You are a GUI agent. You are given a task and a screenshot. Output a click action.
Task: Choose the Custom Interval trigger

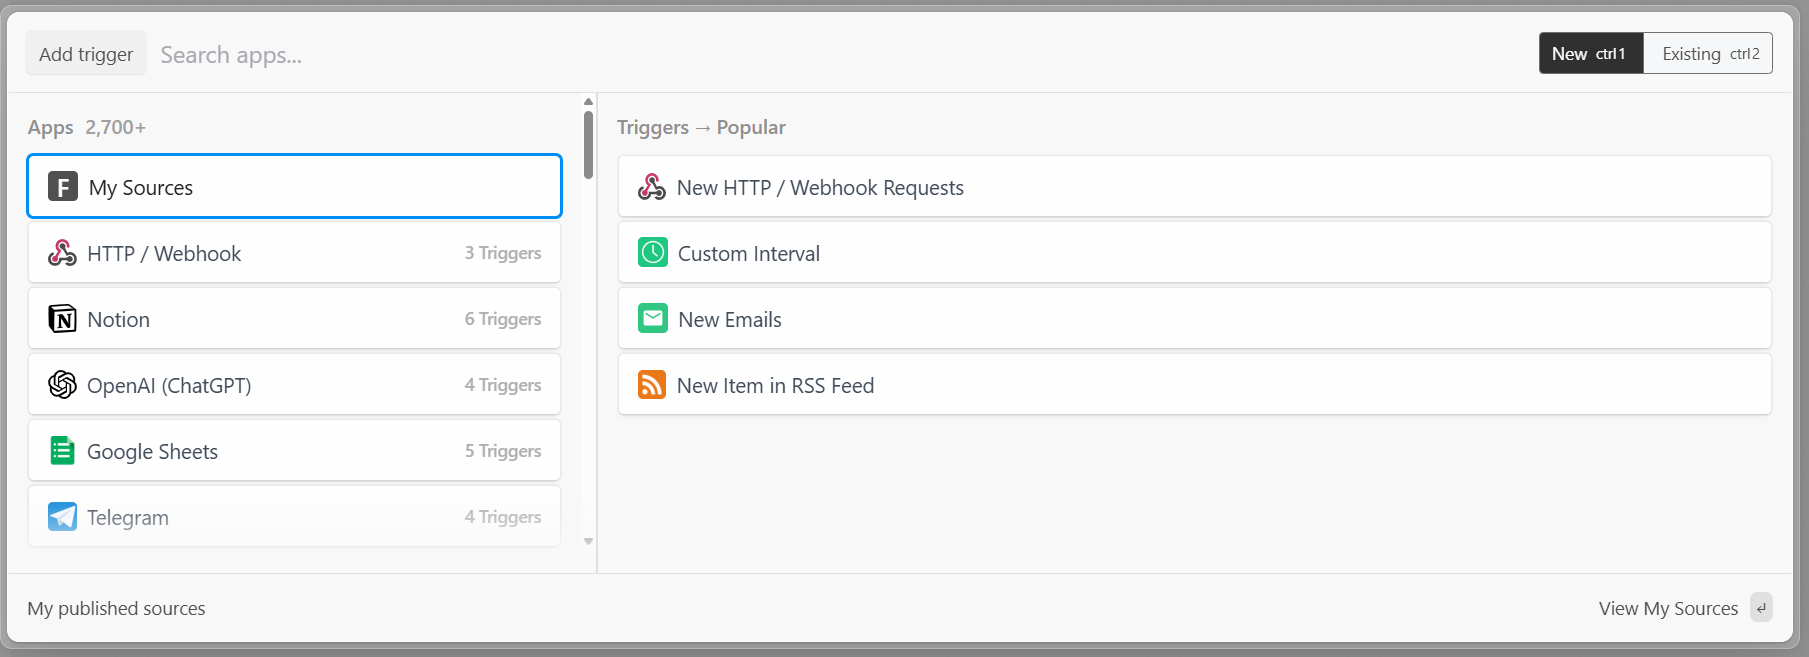[1195, 253]
